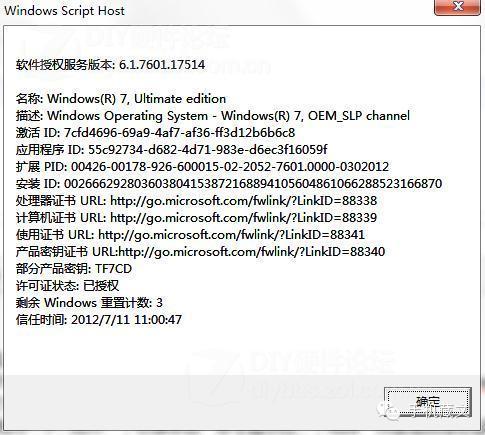Click the partial product key TF7CD
This screenshot has width=485, height=435.
click(x=114, y=269)
